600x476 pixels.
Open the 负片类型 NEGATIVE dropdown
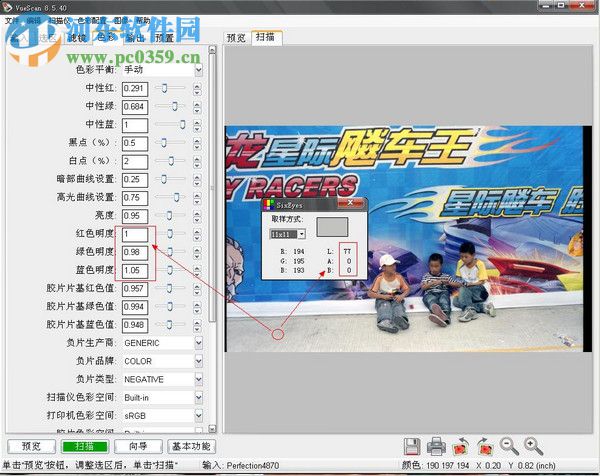(x=199, y=379)
